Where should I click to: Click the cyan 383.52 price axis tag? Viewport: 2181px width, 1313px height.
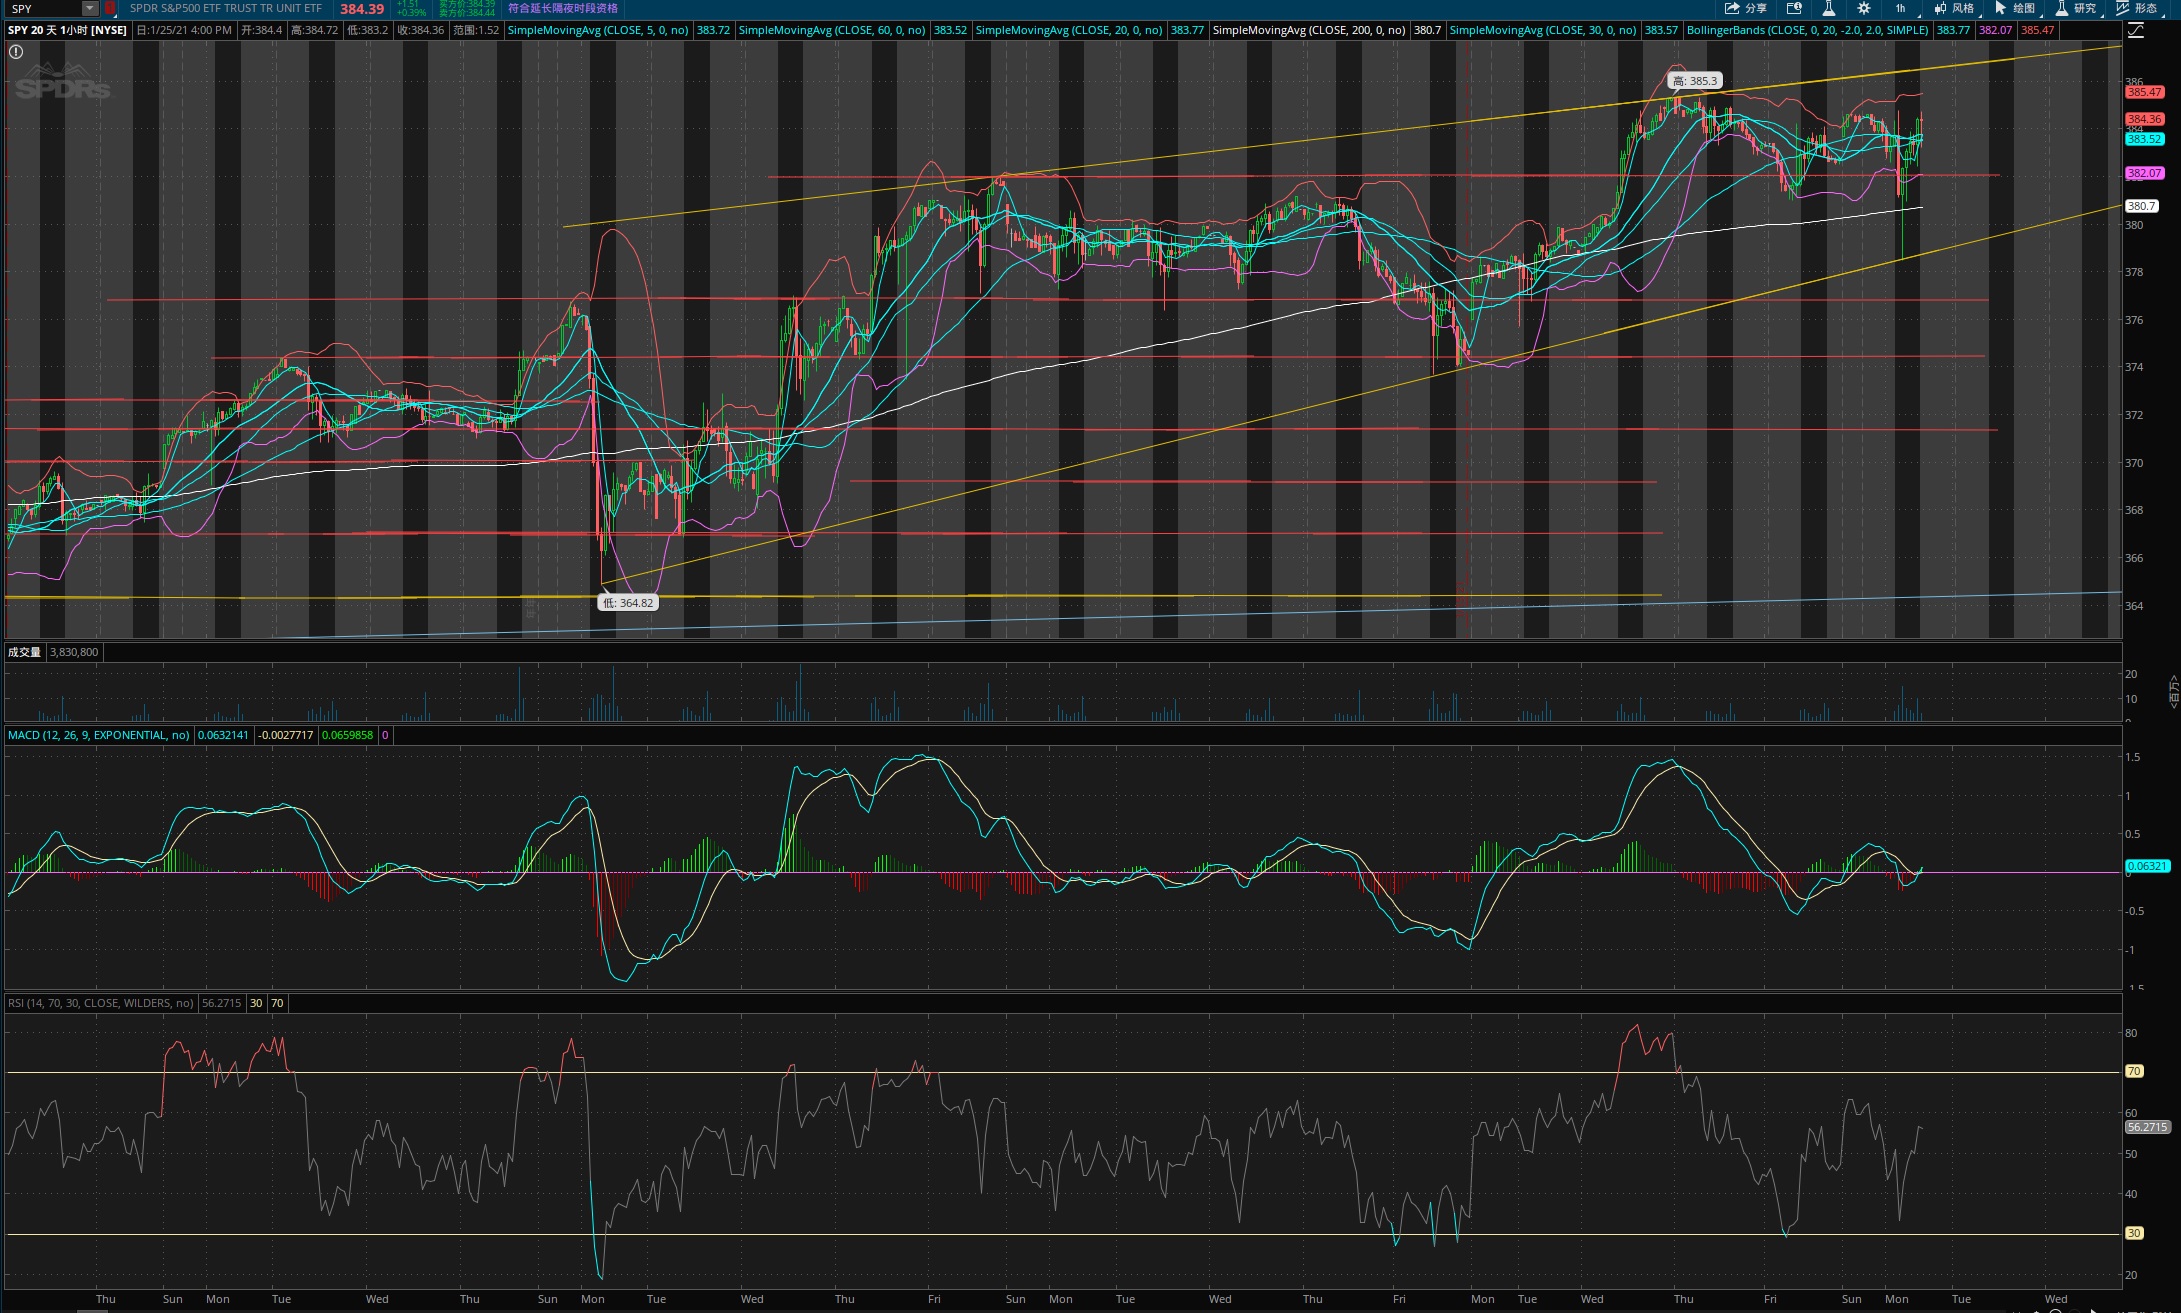pos(2145,139)
